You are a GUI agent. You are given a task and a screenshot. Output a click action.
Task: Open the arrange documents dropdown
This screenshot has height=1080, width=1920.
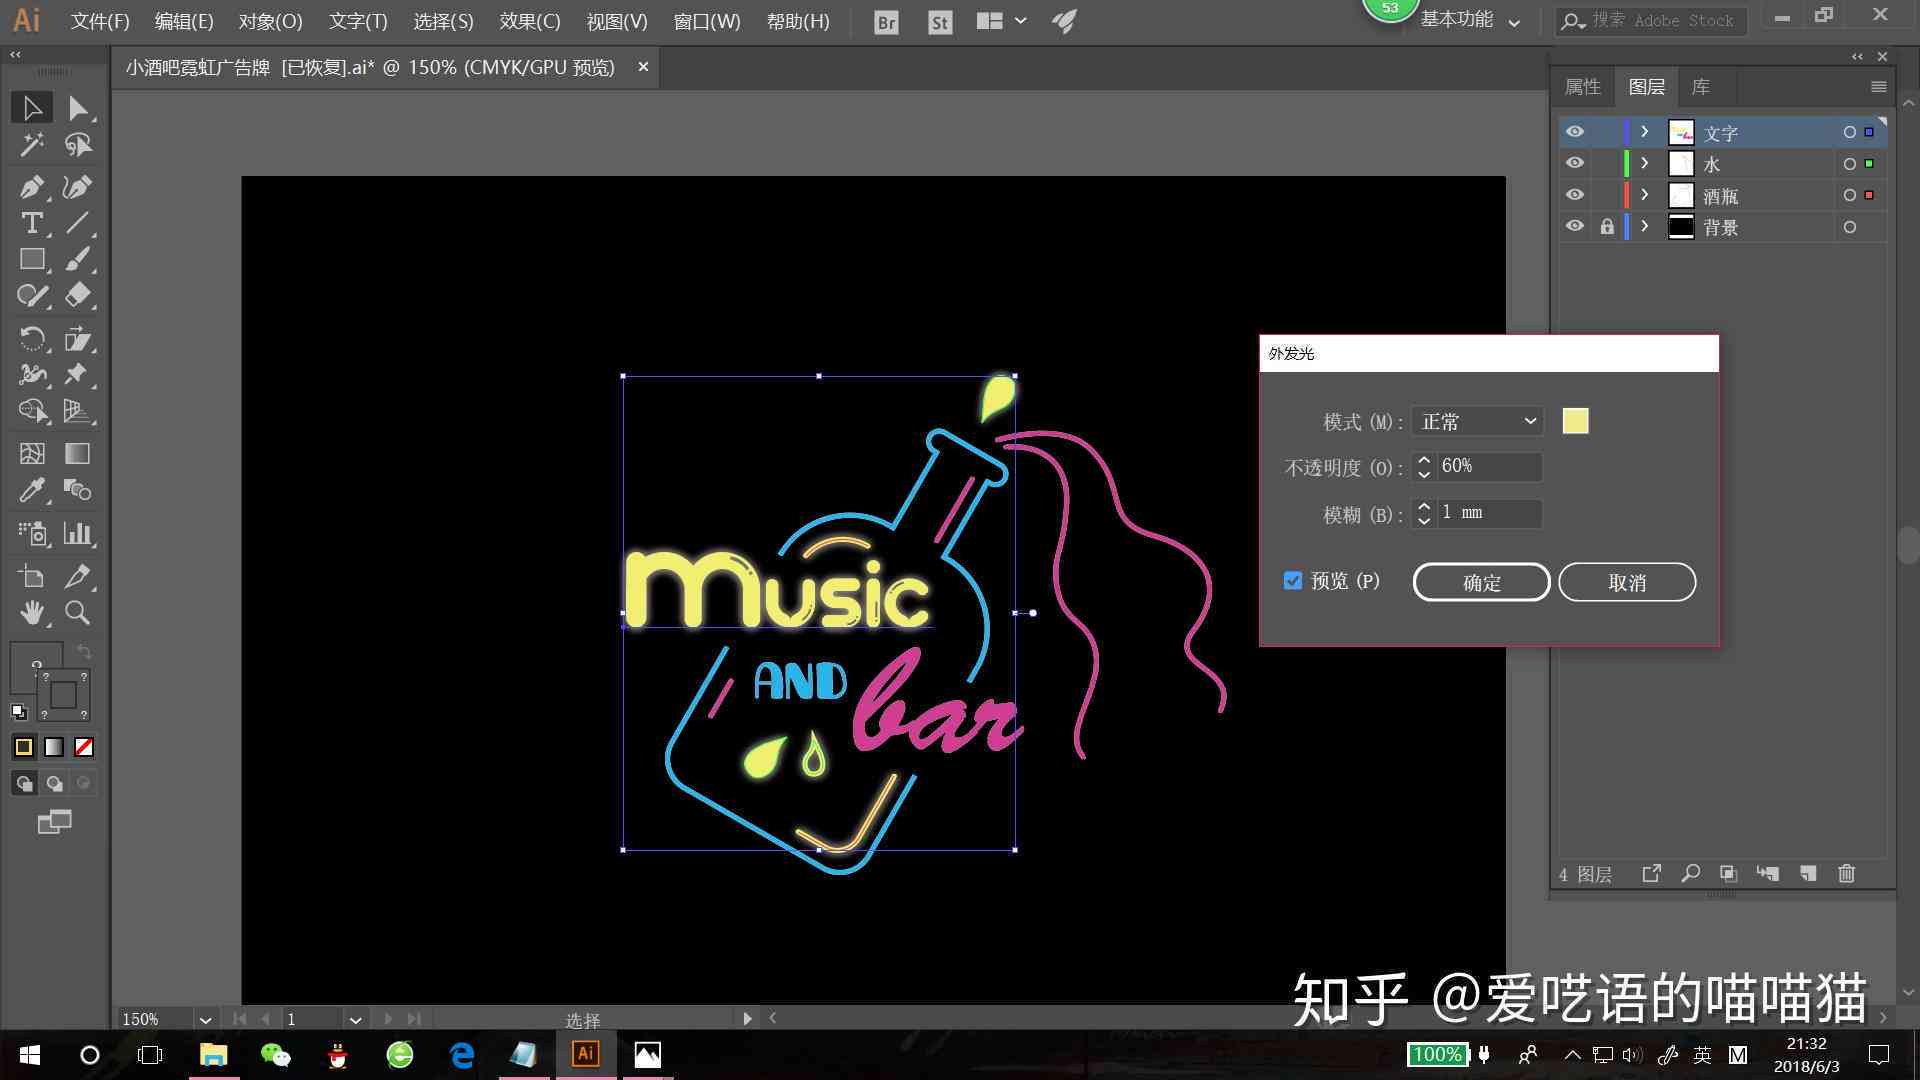pos(1001,21)
